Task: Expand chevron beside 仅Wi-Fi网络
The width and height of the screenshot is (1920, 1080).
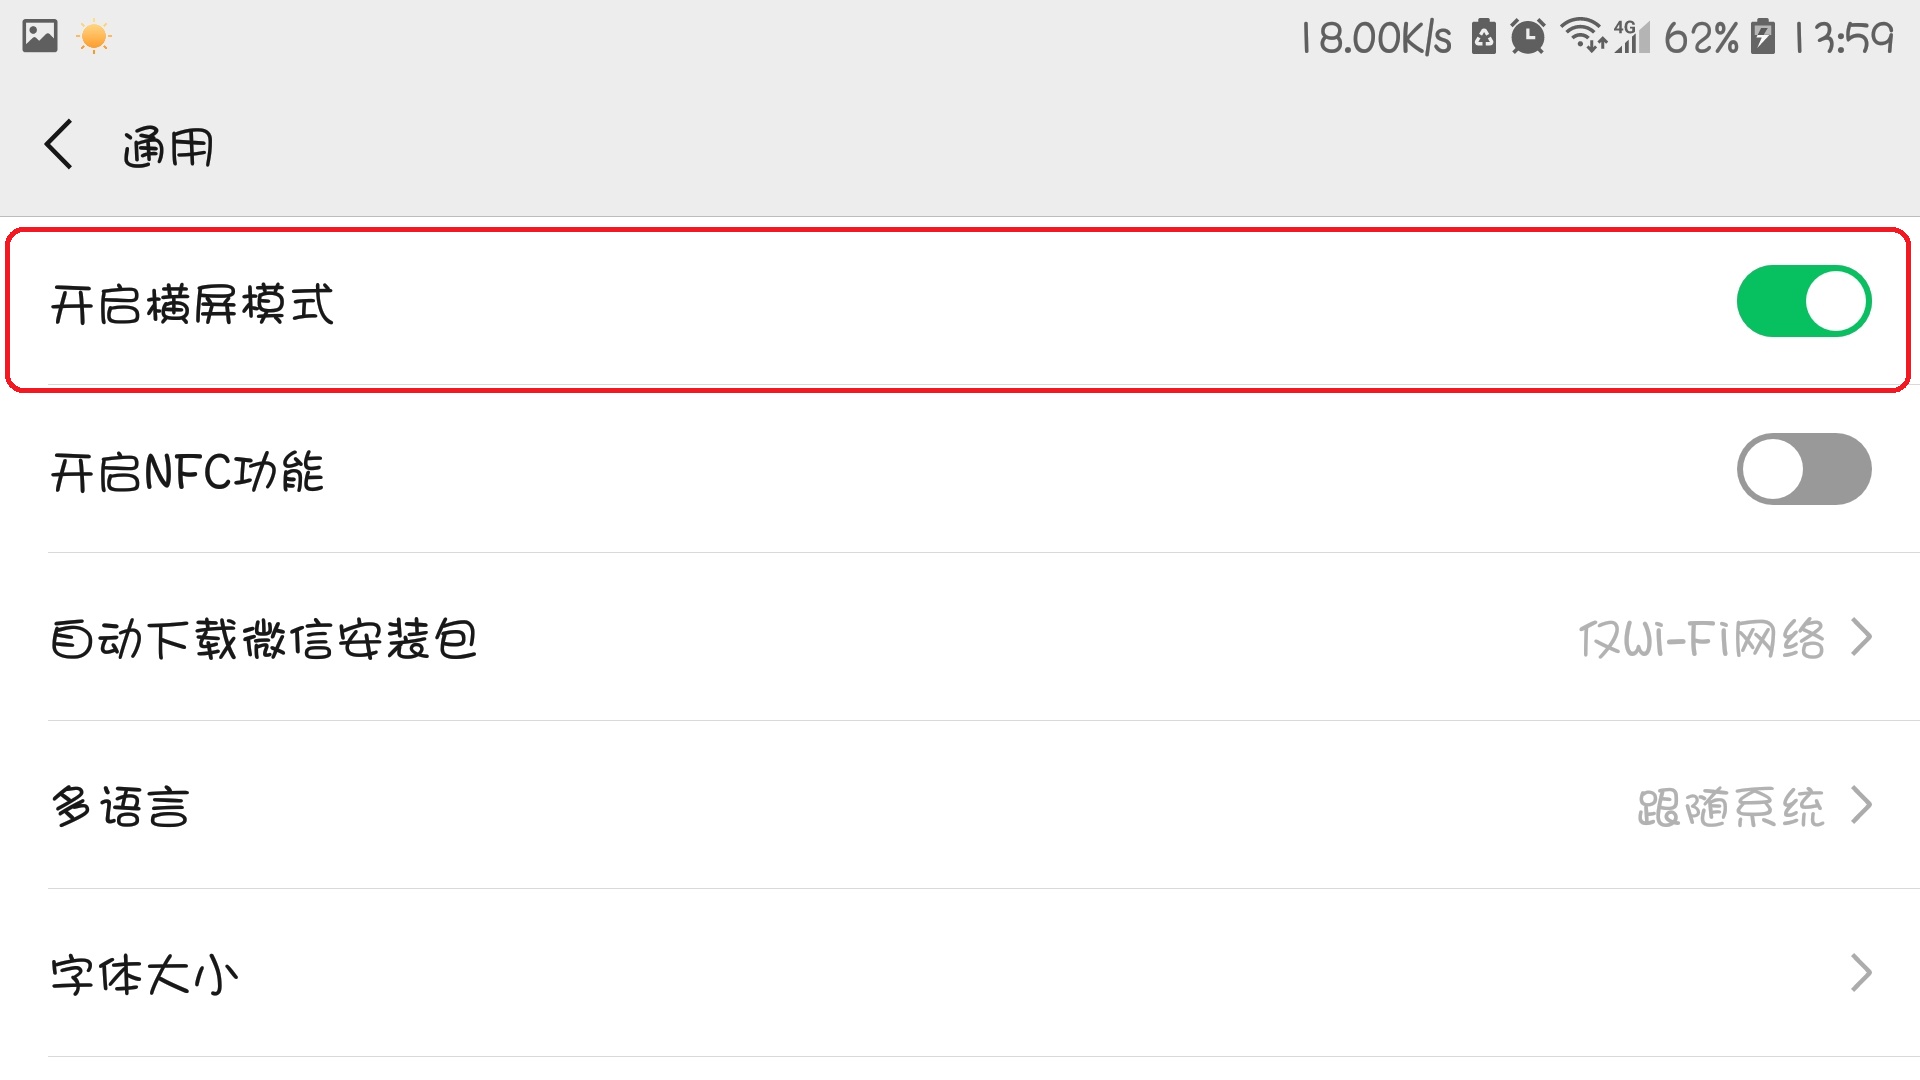Action: [1861, 637]
